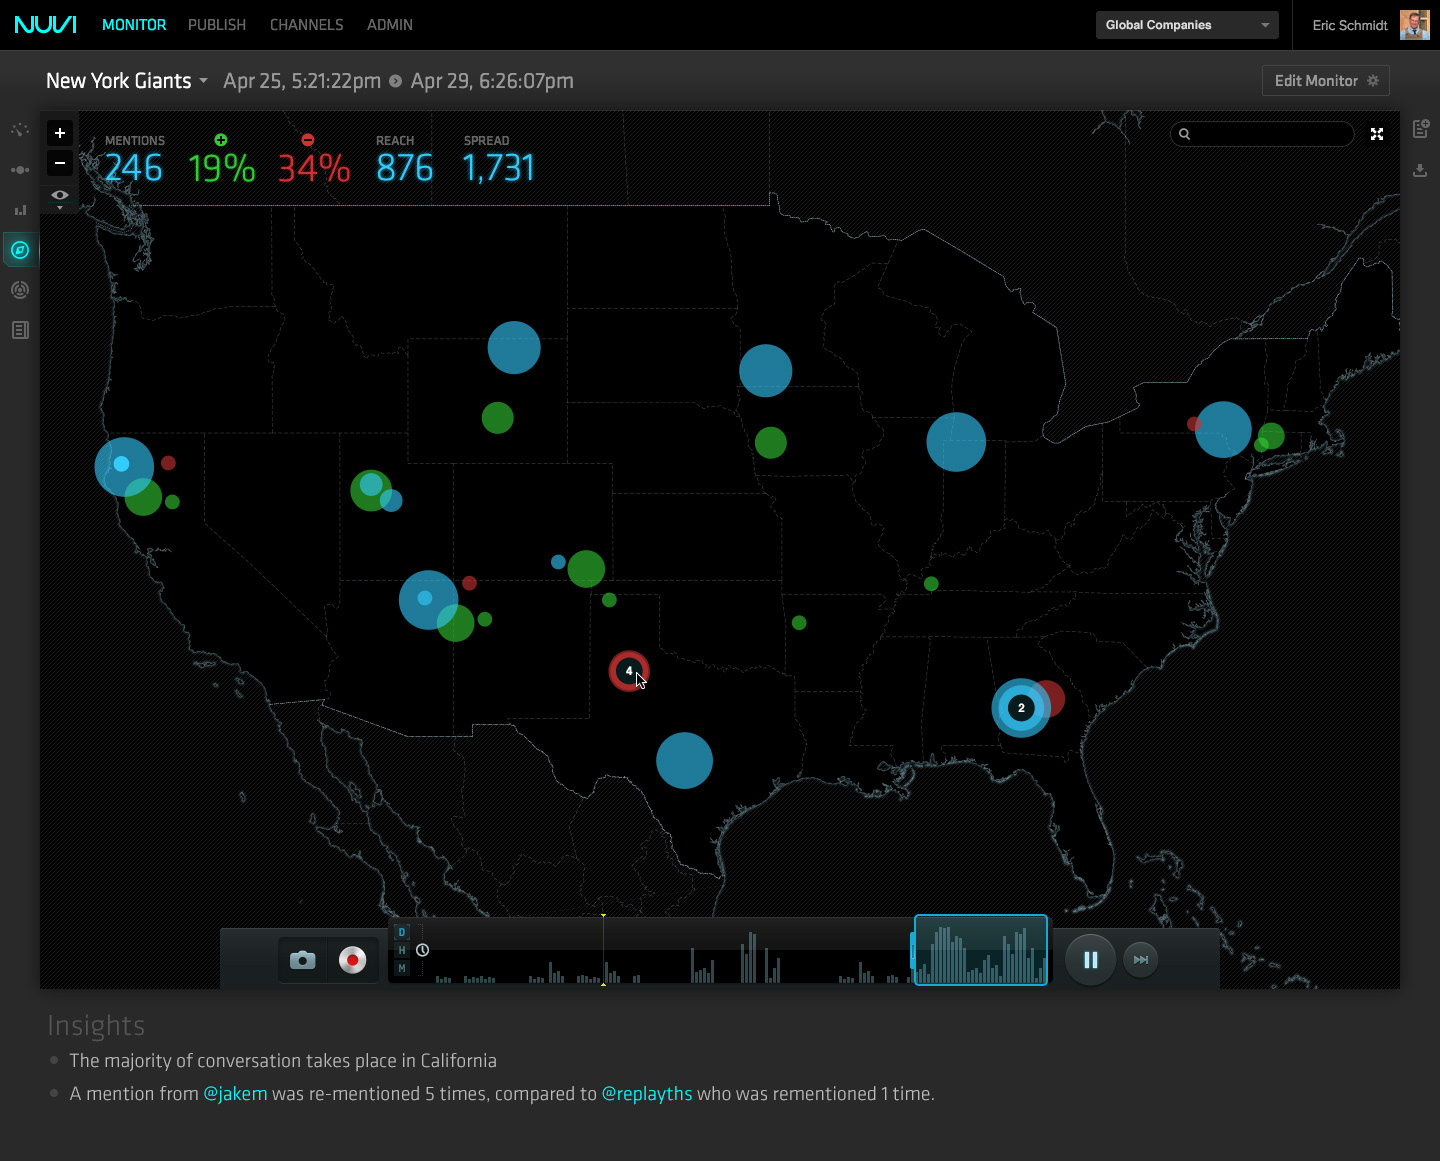Select the stream view icon in left sidebar

(x=20, y=170)
